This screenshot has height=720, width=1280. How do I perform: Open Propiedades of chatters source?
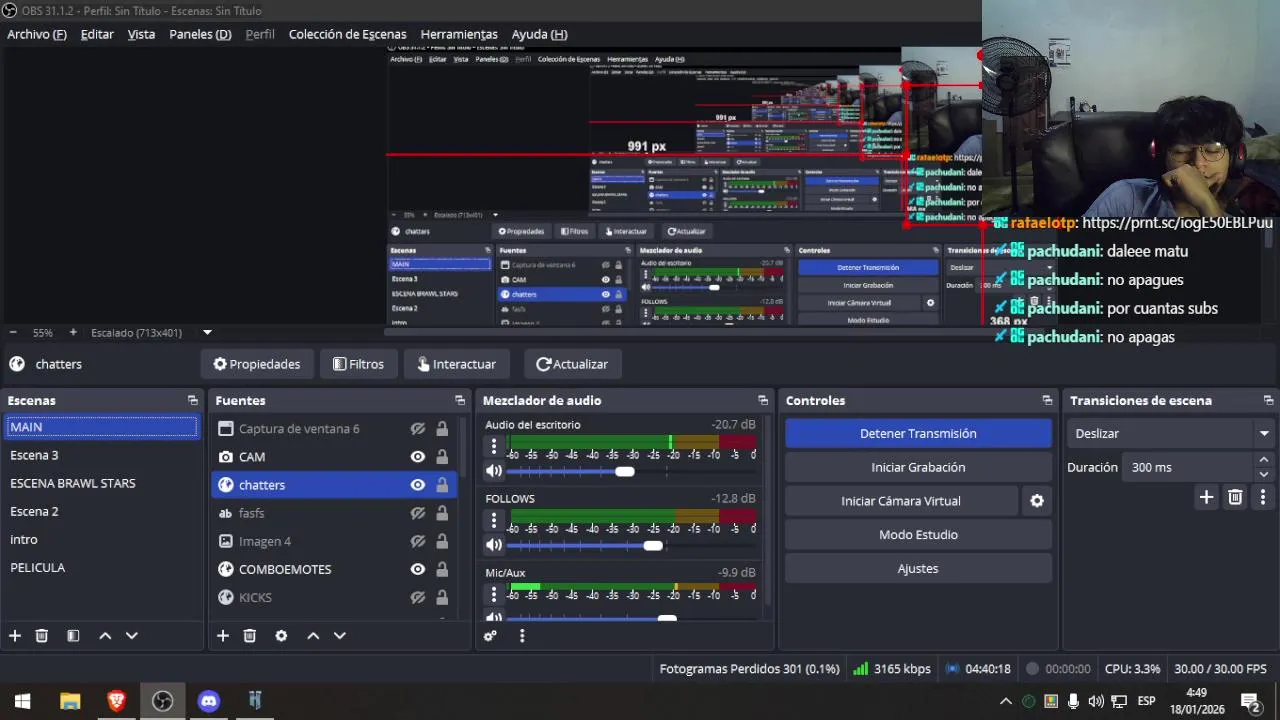tap(257, 364)
